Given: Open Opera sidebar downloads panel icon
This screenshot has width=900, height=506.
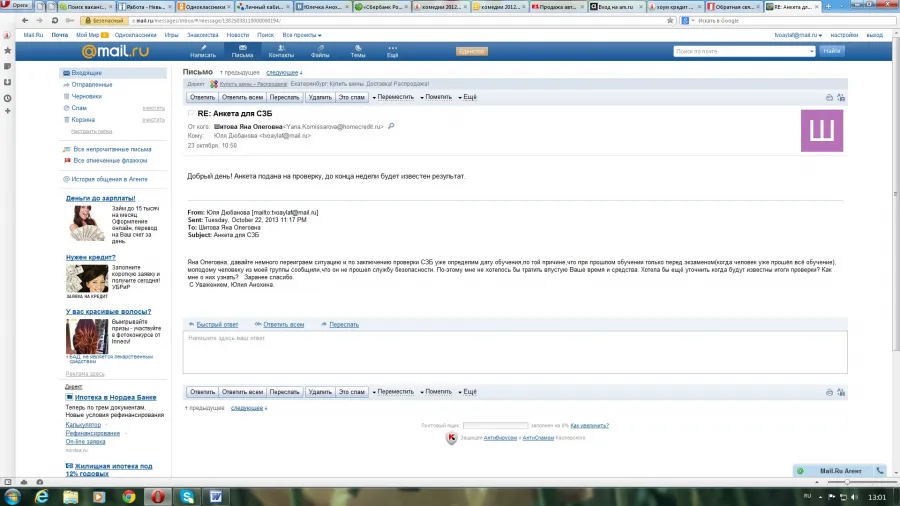Looking at the screenshot, I should tap(7, 82).
